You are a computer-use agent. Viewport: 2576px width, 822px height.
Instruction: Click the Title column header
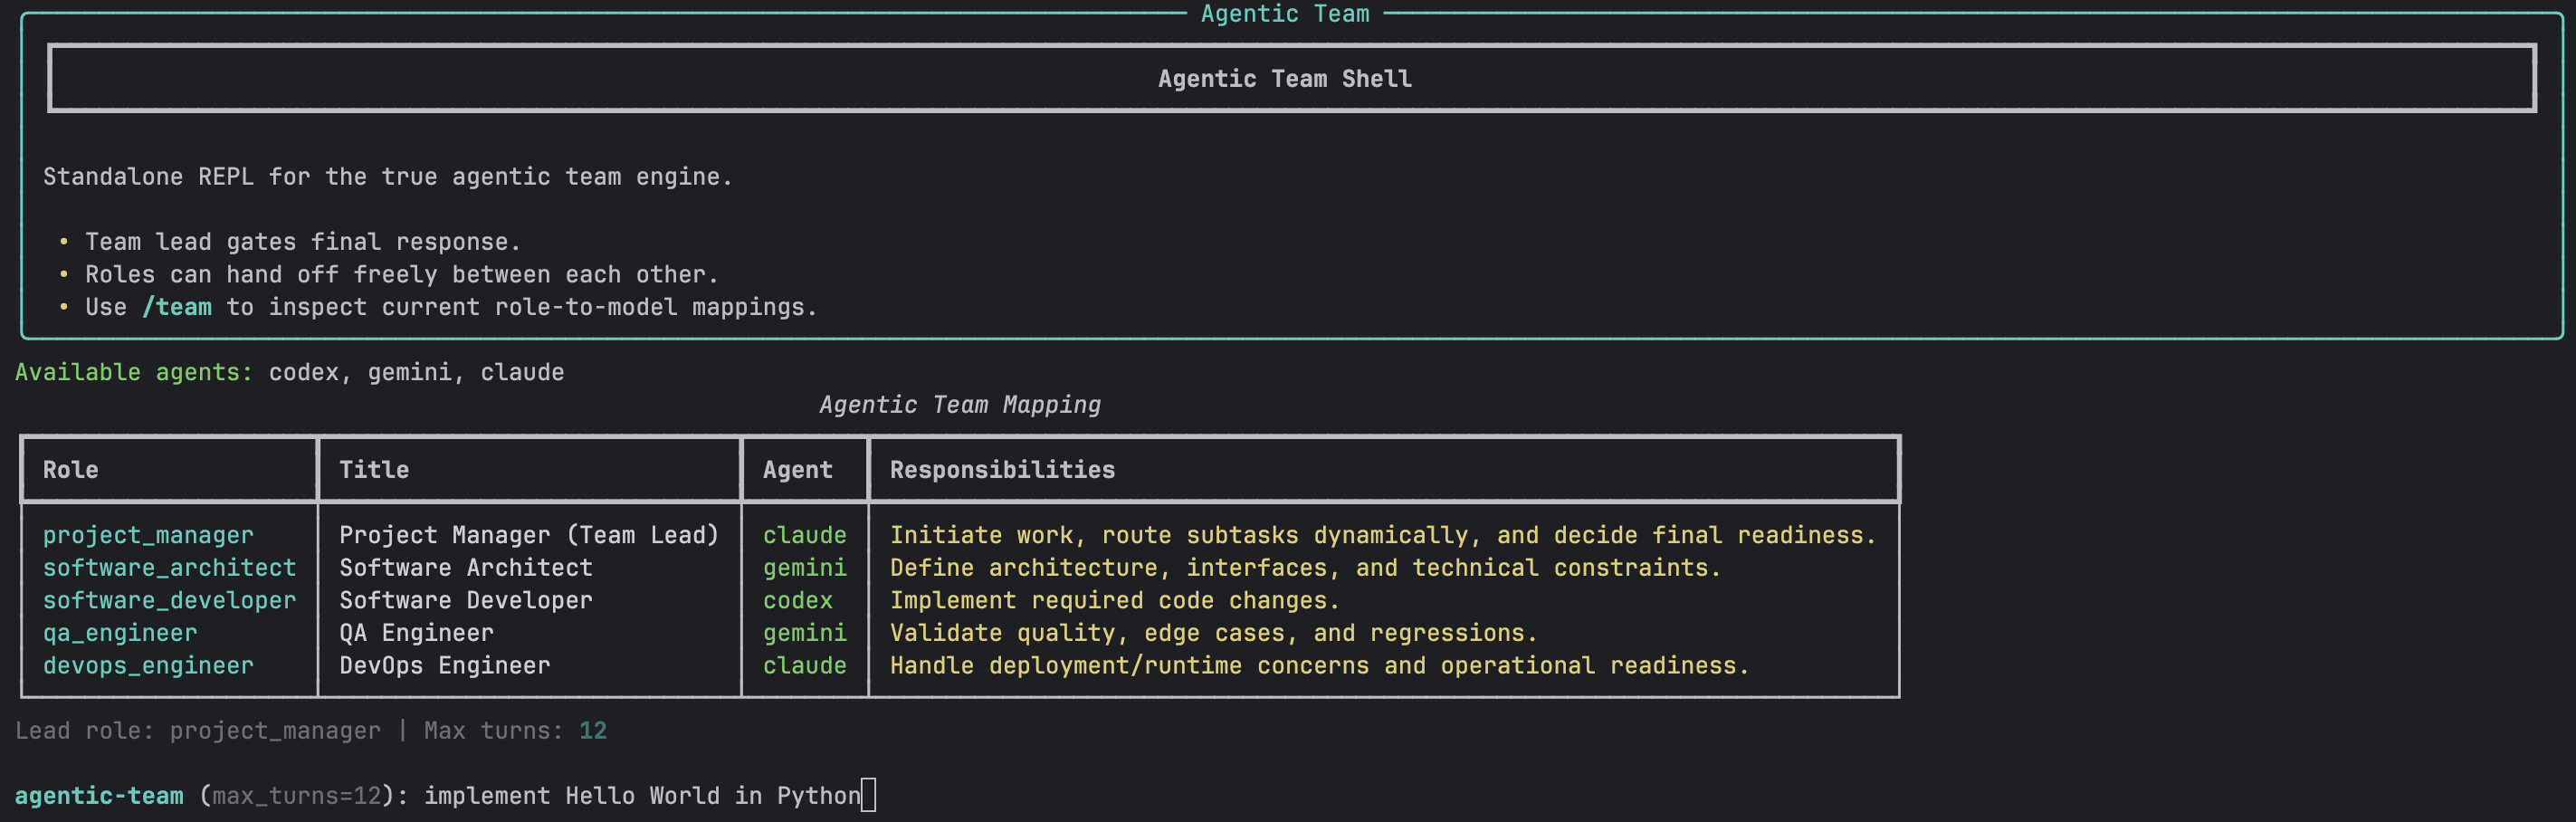(x=374, y=470)
